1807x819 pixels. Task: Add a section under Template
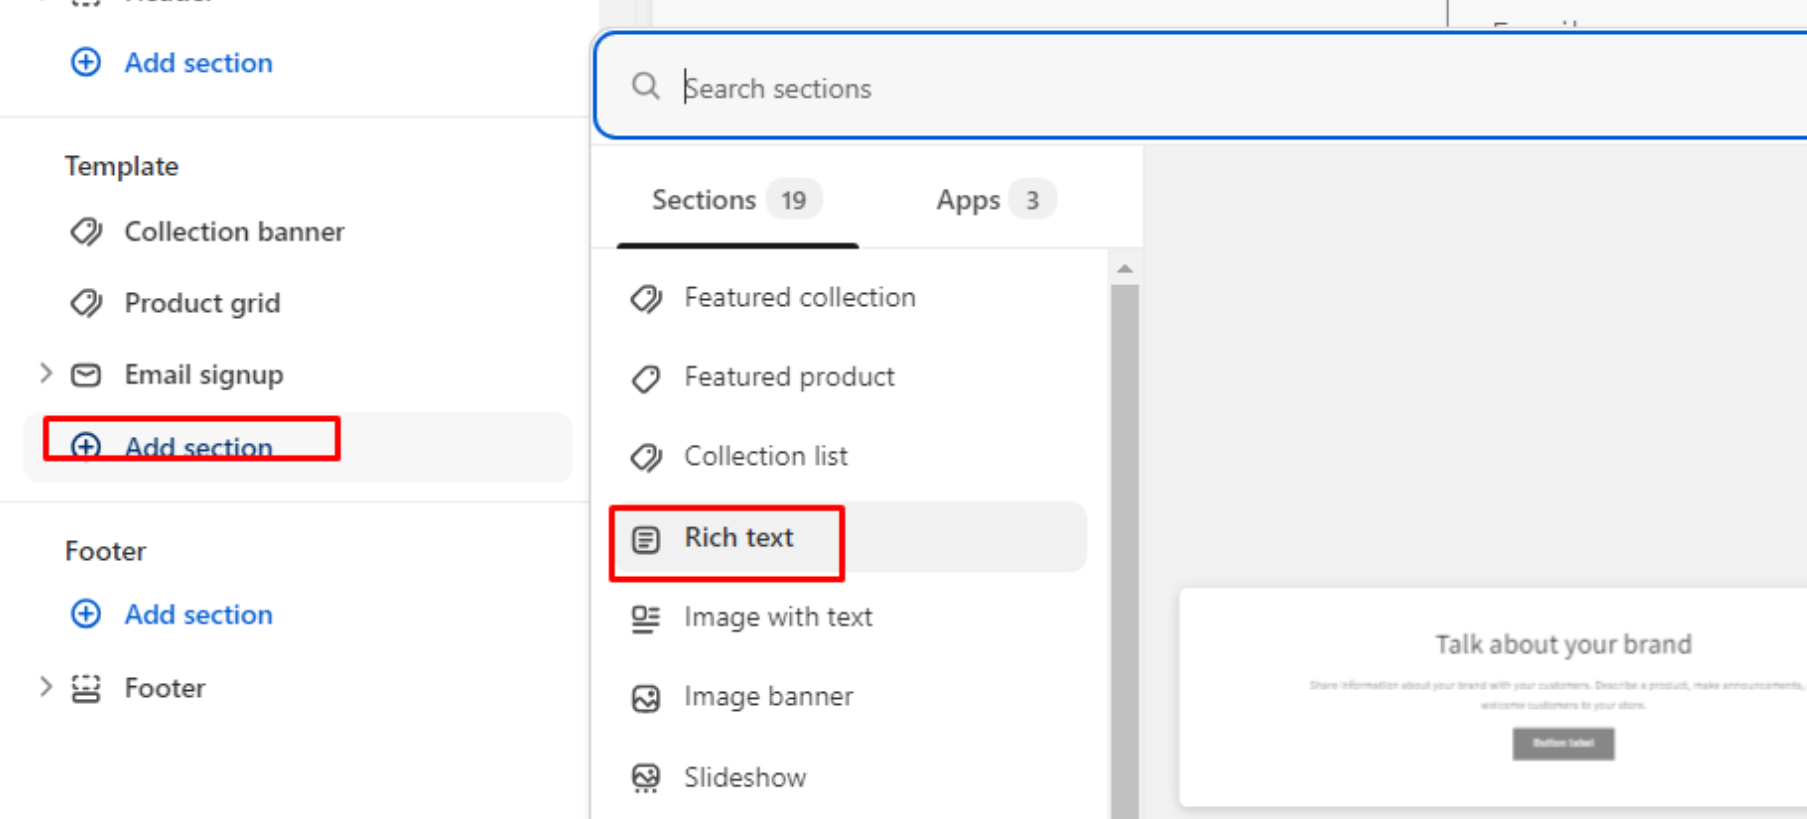pyautogui.click(x=198, y=447)
